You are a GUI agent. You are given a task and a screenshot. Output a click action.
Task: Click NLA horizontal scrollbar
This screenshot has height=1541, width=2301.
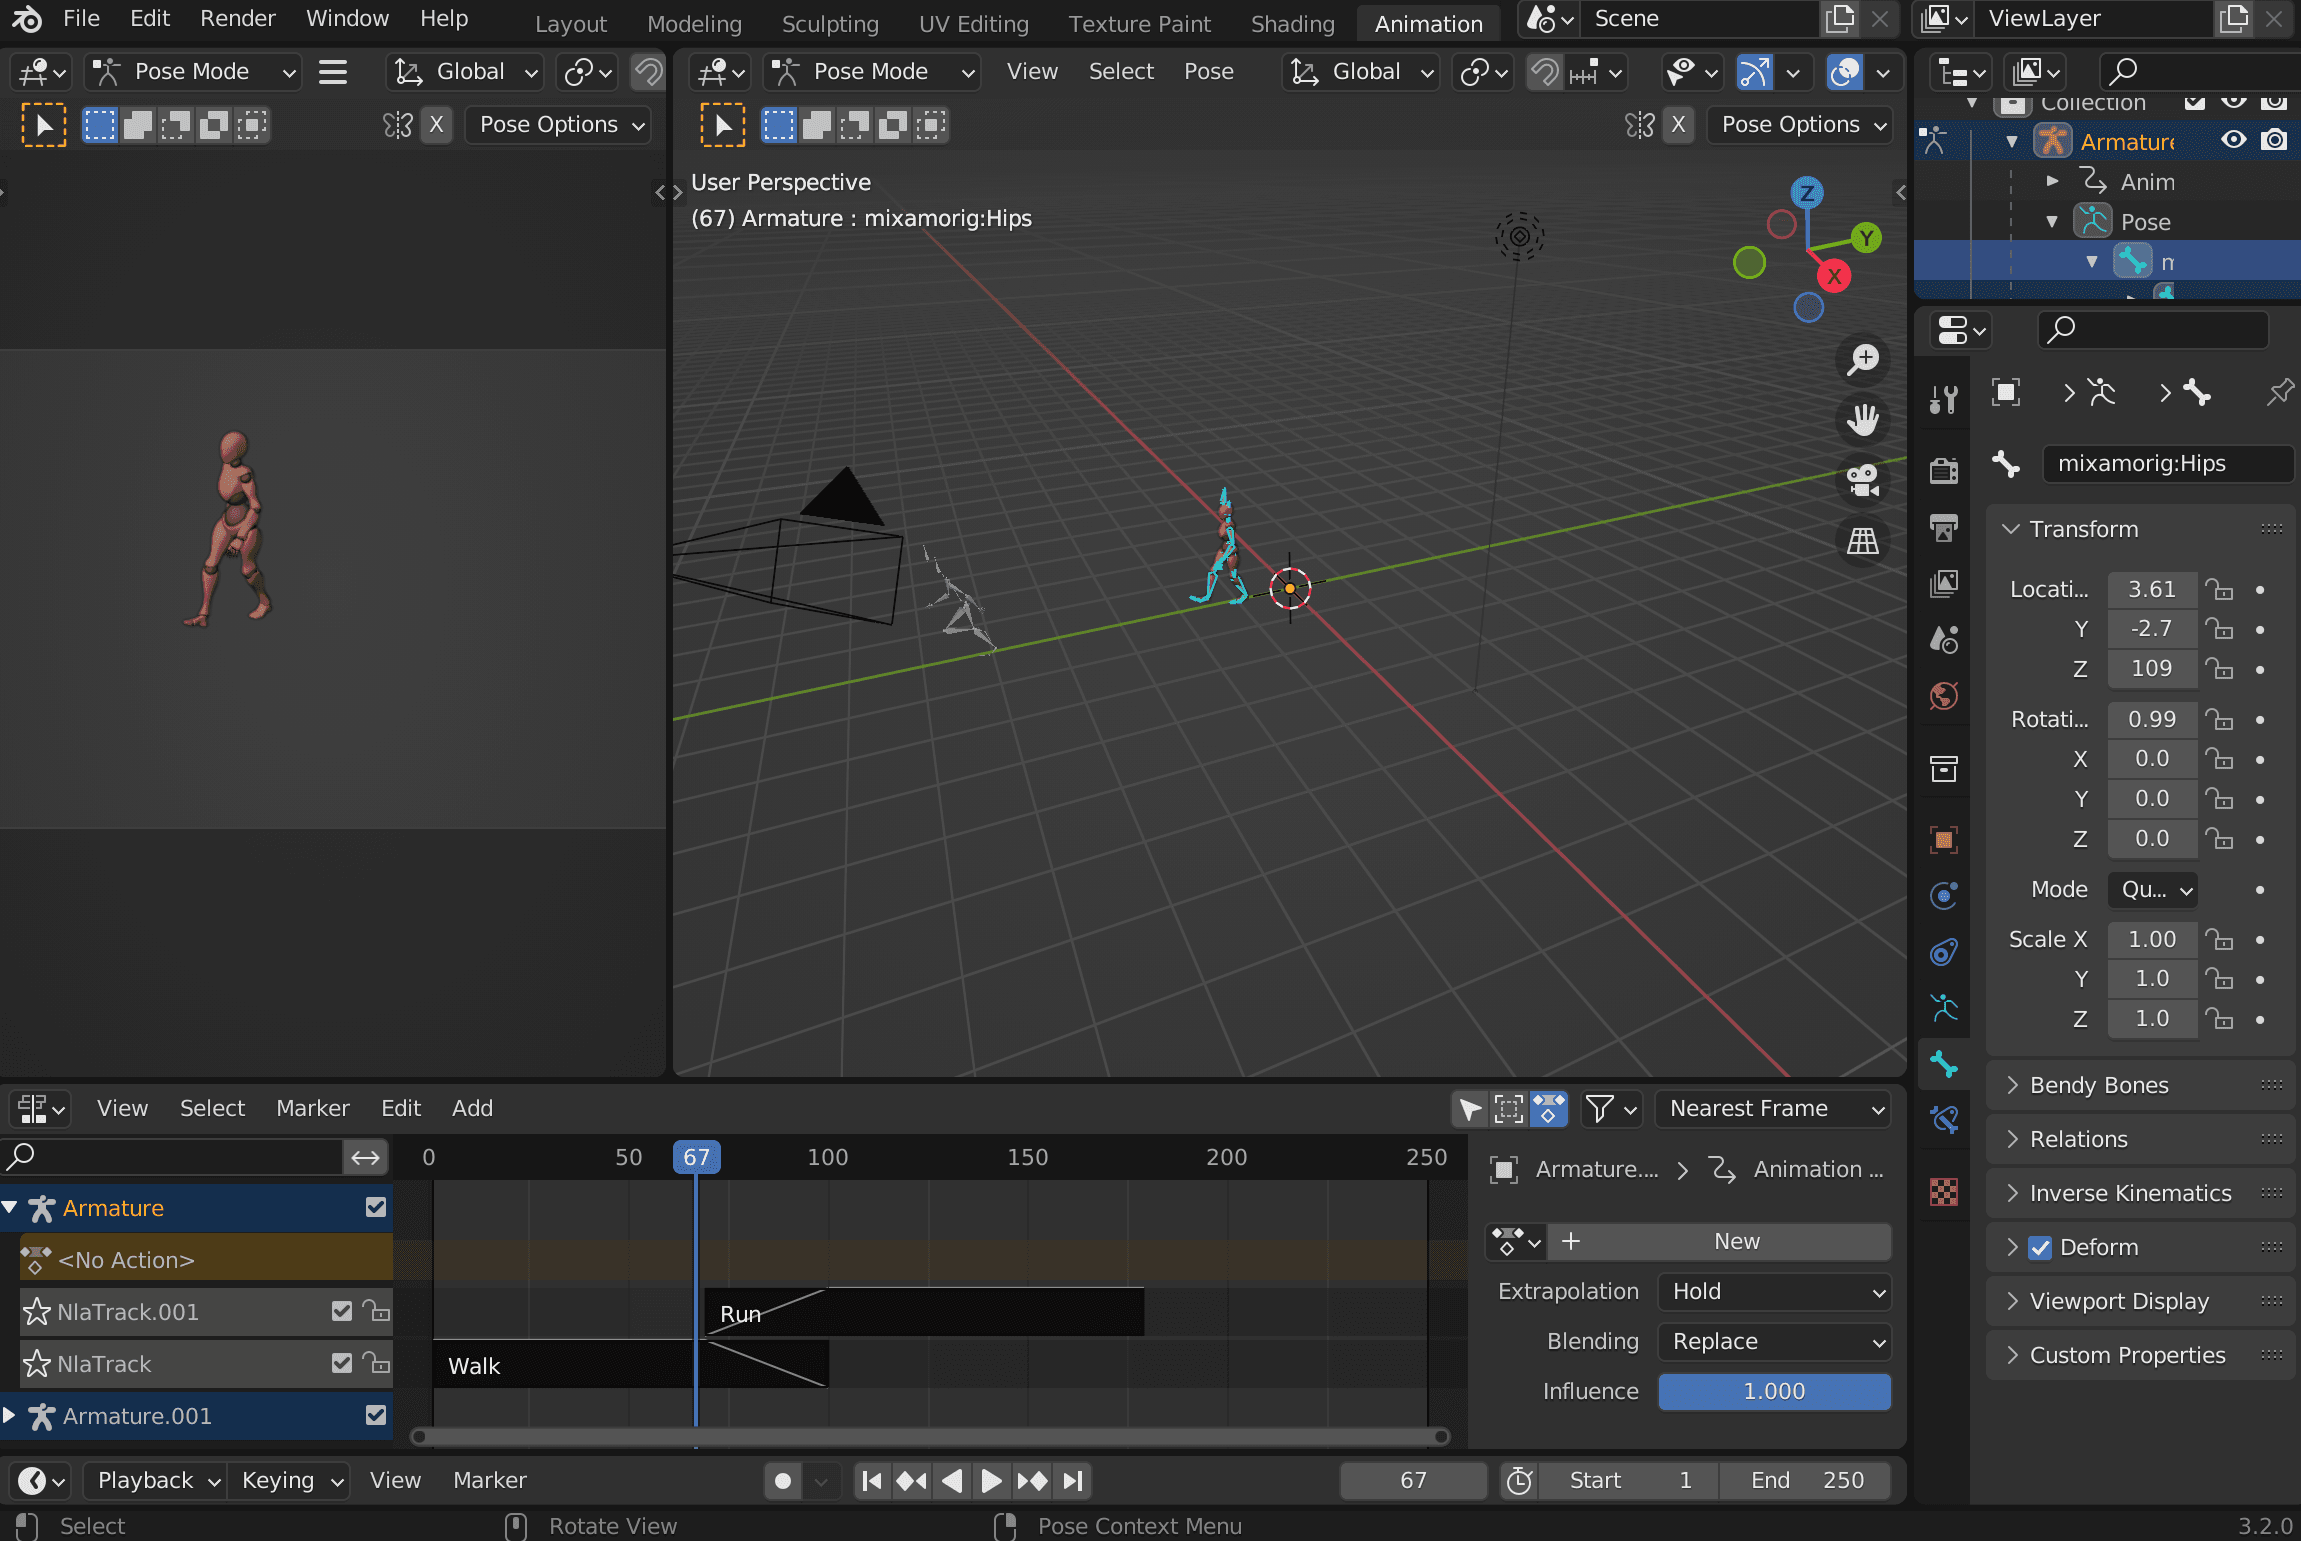(930, 1437)
